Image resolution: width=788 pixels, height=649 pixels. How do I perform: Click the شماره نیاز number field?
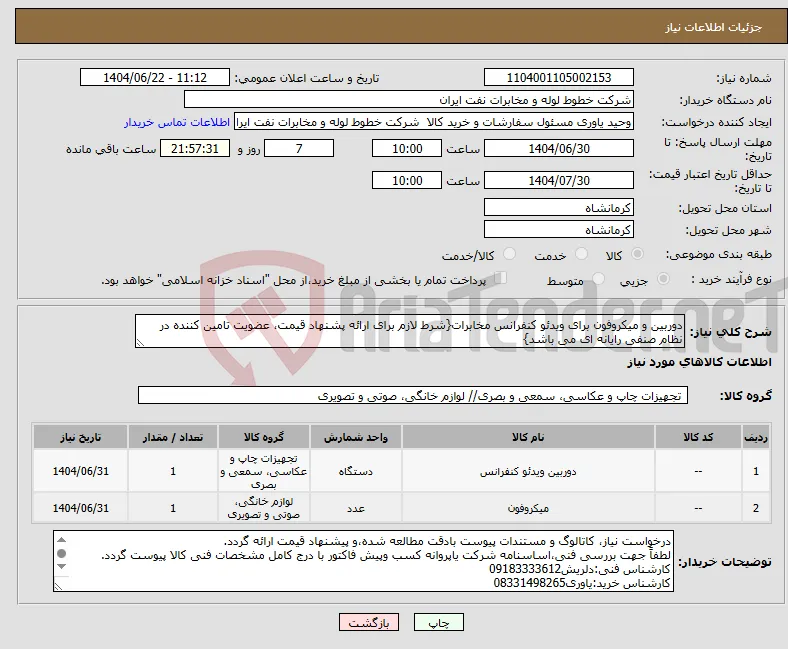pyautogui.click(x=558, y=77)
